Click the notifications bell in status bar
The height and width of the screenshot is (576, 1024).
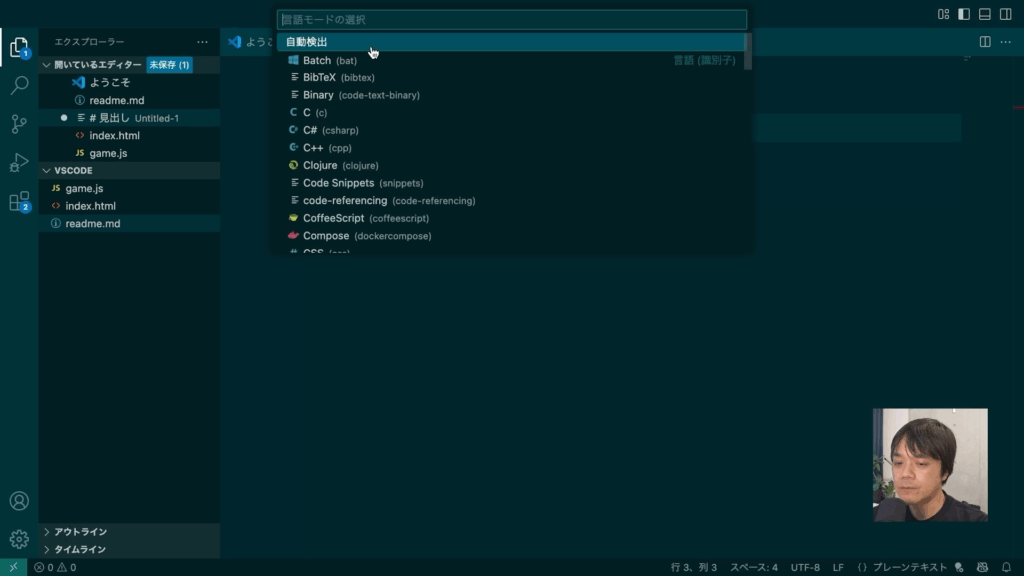pos(1006,567)
